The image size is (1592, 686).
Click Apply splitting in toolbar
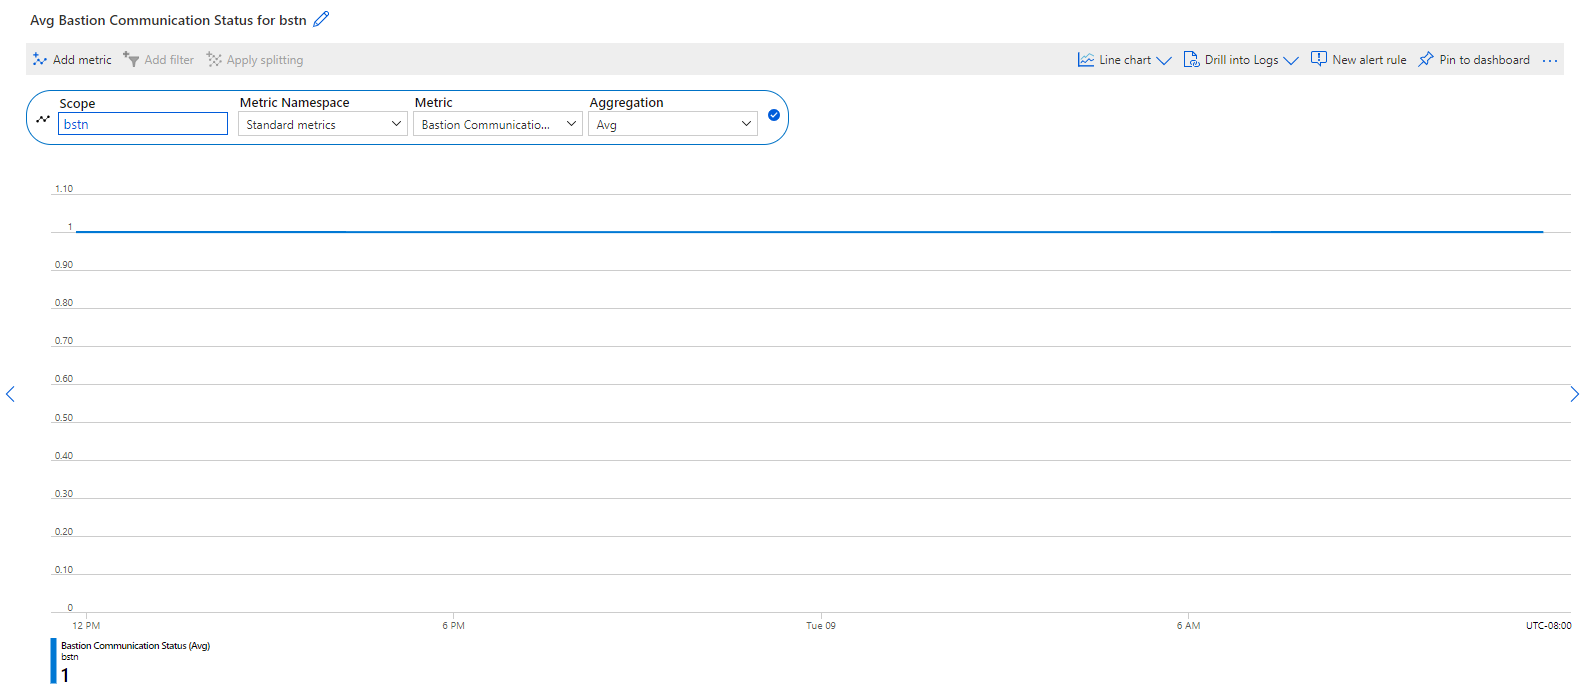click(255, 60)
